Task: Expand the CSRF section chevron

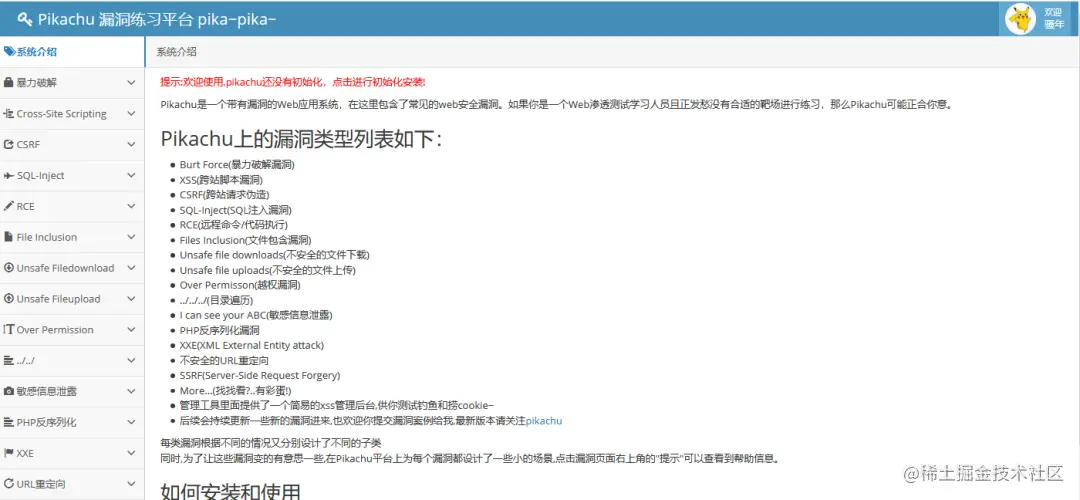Action: pos(132,145)
